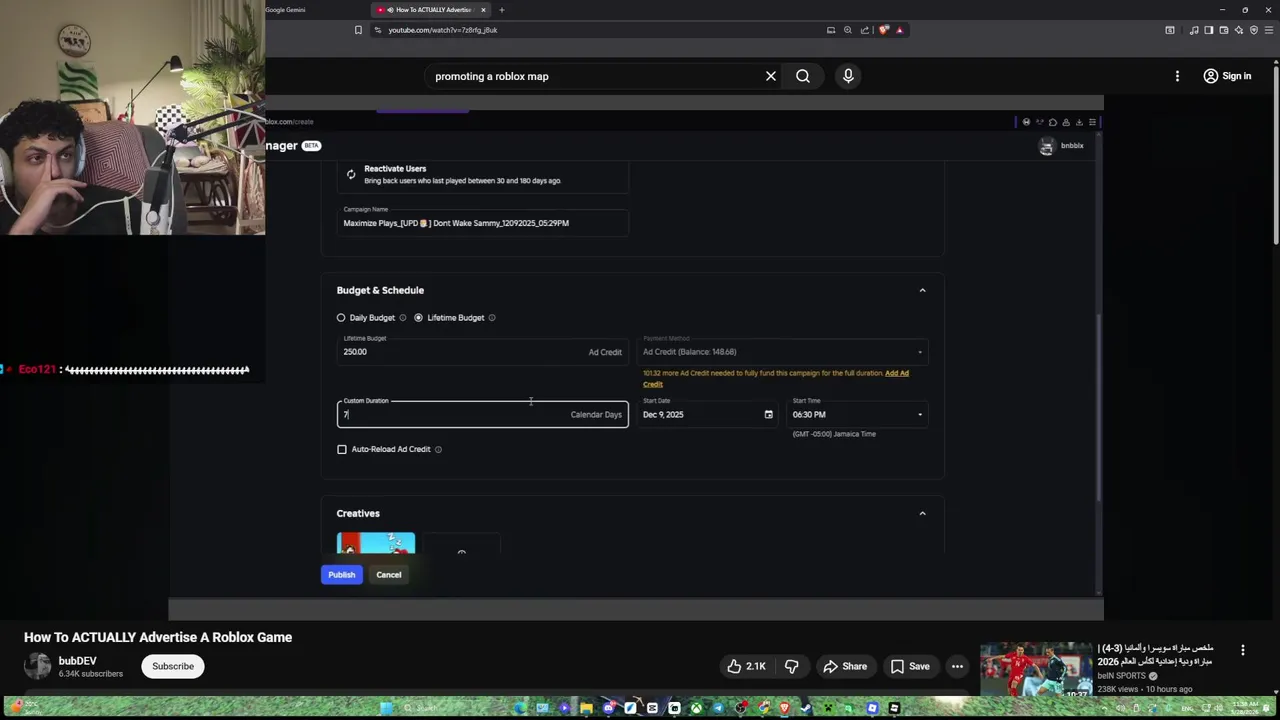Subscribe to bubDEV channel
1280x720 pixels.
pos(173,666)
